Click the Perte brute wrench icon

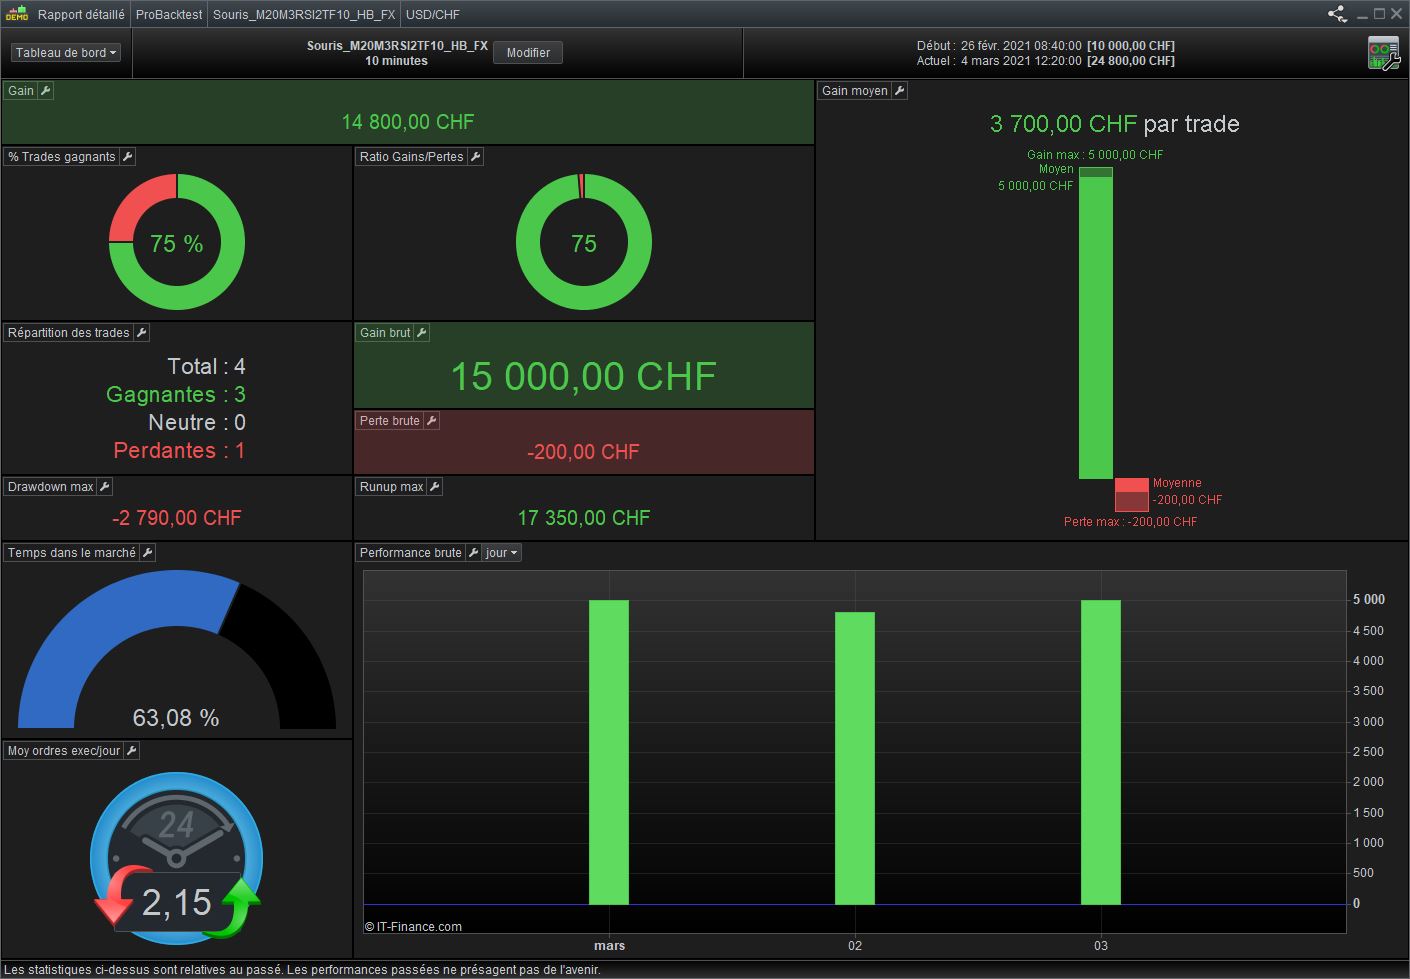point(432,421)
